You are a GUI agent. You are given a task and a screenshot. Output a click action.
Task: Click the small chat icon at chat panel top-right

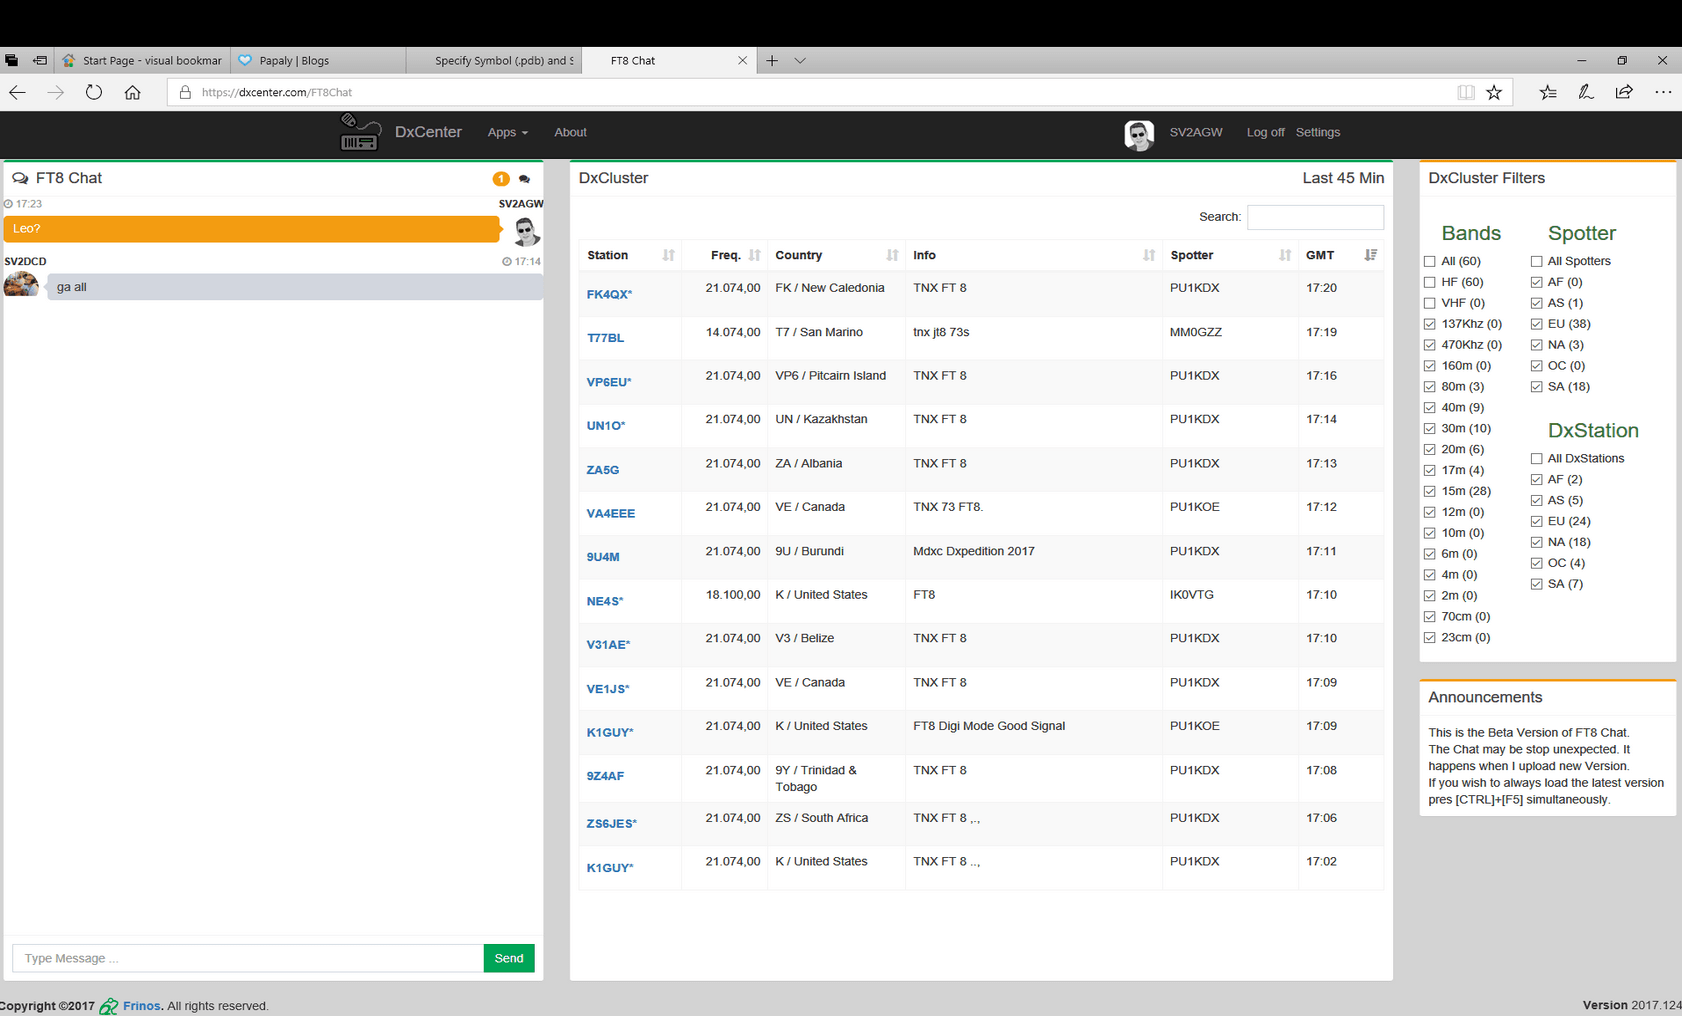point(525,179)
